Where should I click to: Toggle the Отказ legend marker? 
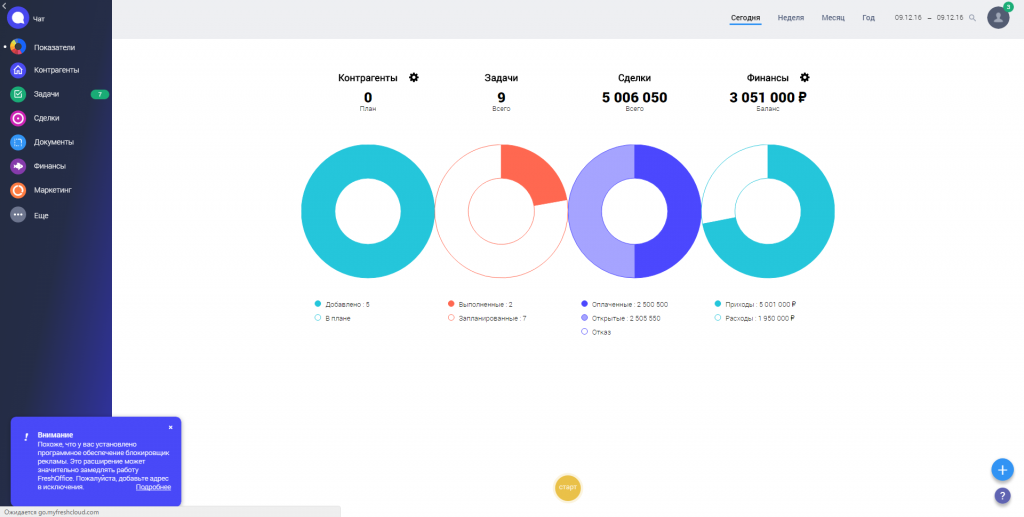[x=584, y=332]
